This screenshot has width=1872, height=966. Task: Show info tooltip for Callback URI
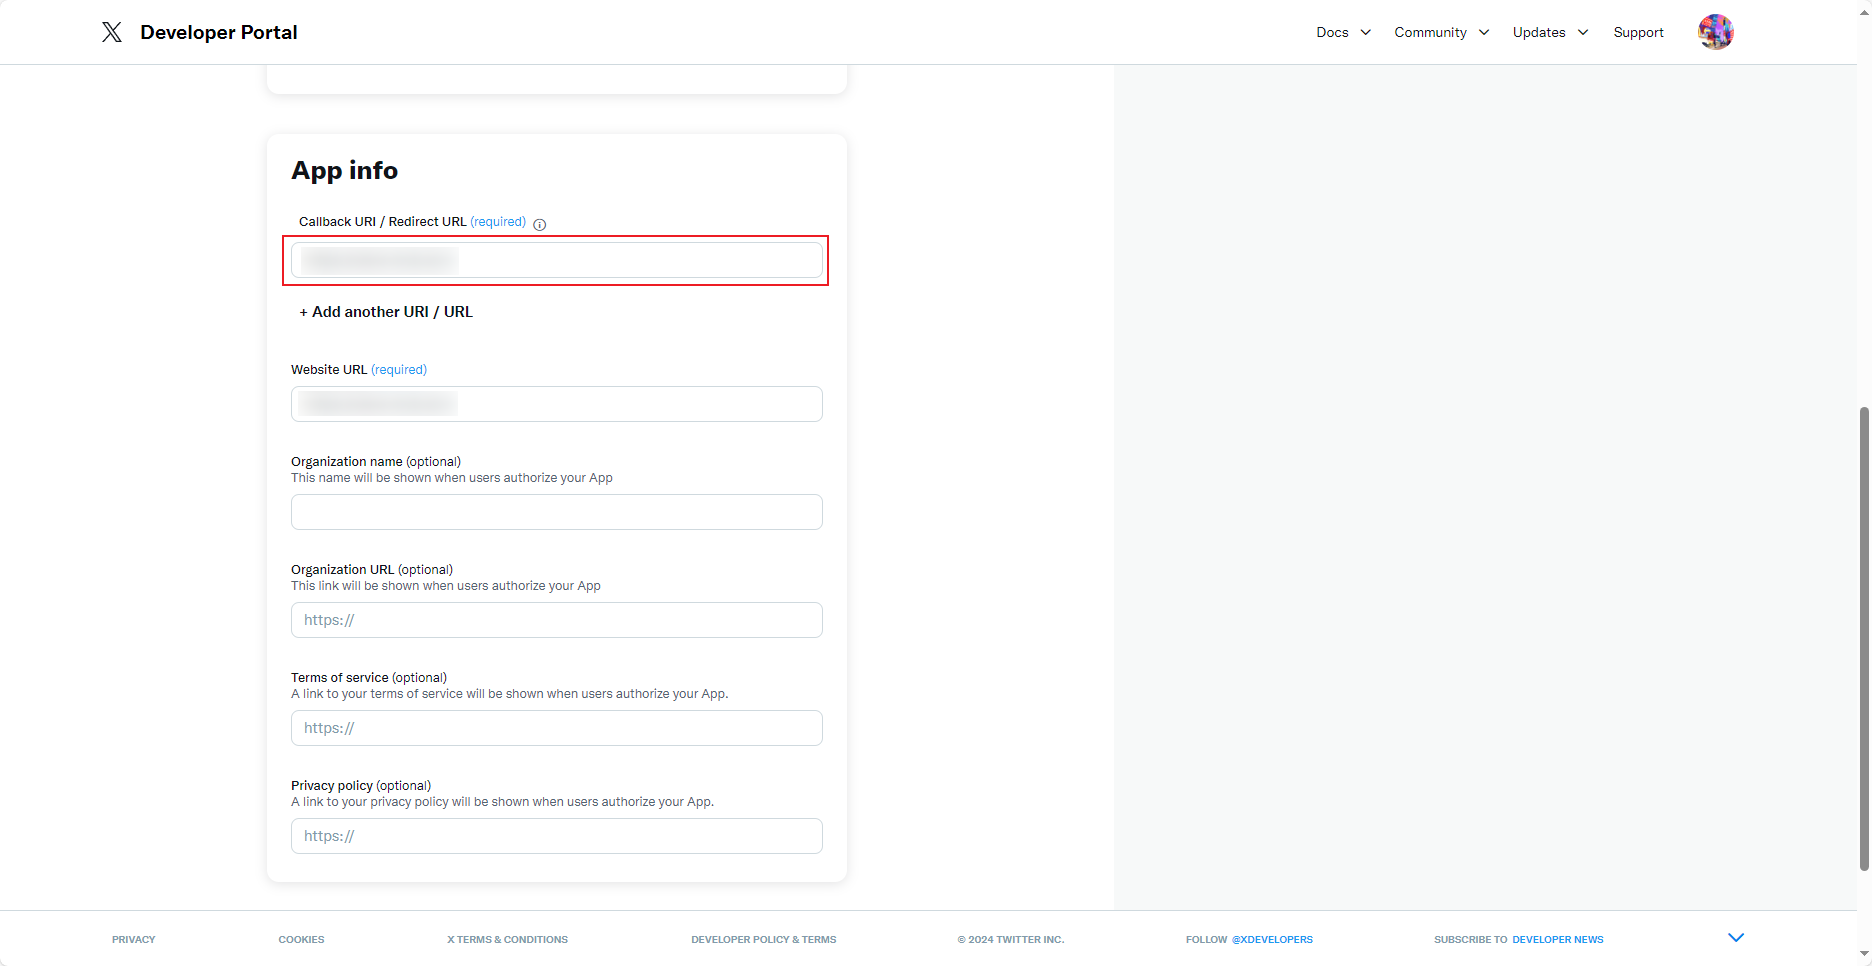point(540,224)
